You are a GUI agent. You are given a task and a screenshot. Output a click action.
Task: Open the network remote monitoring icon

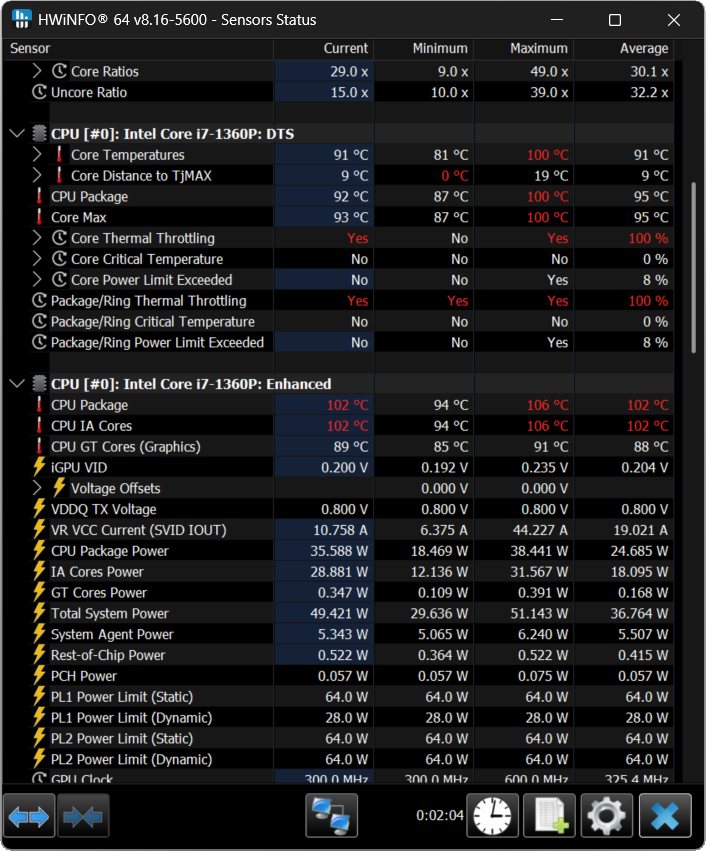coord(331,816)
